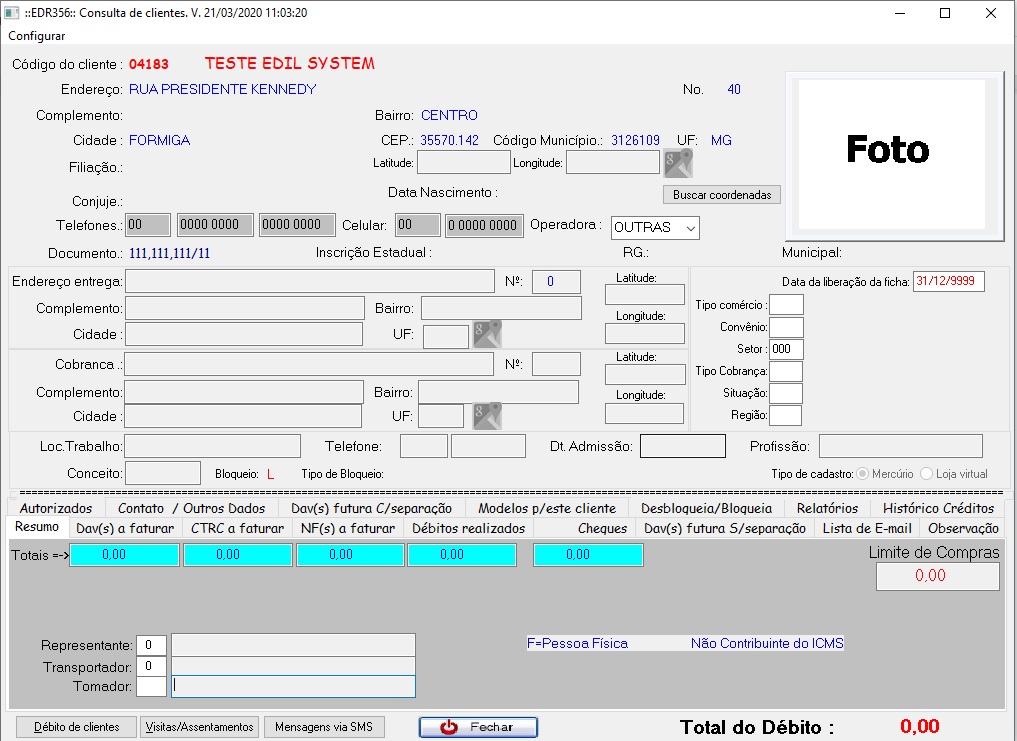Click the map icon beside Longitude field

[678, 163]
